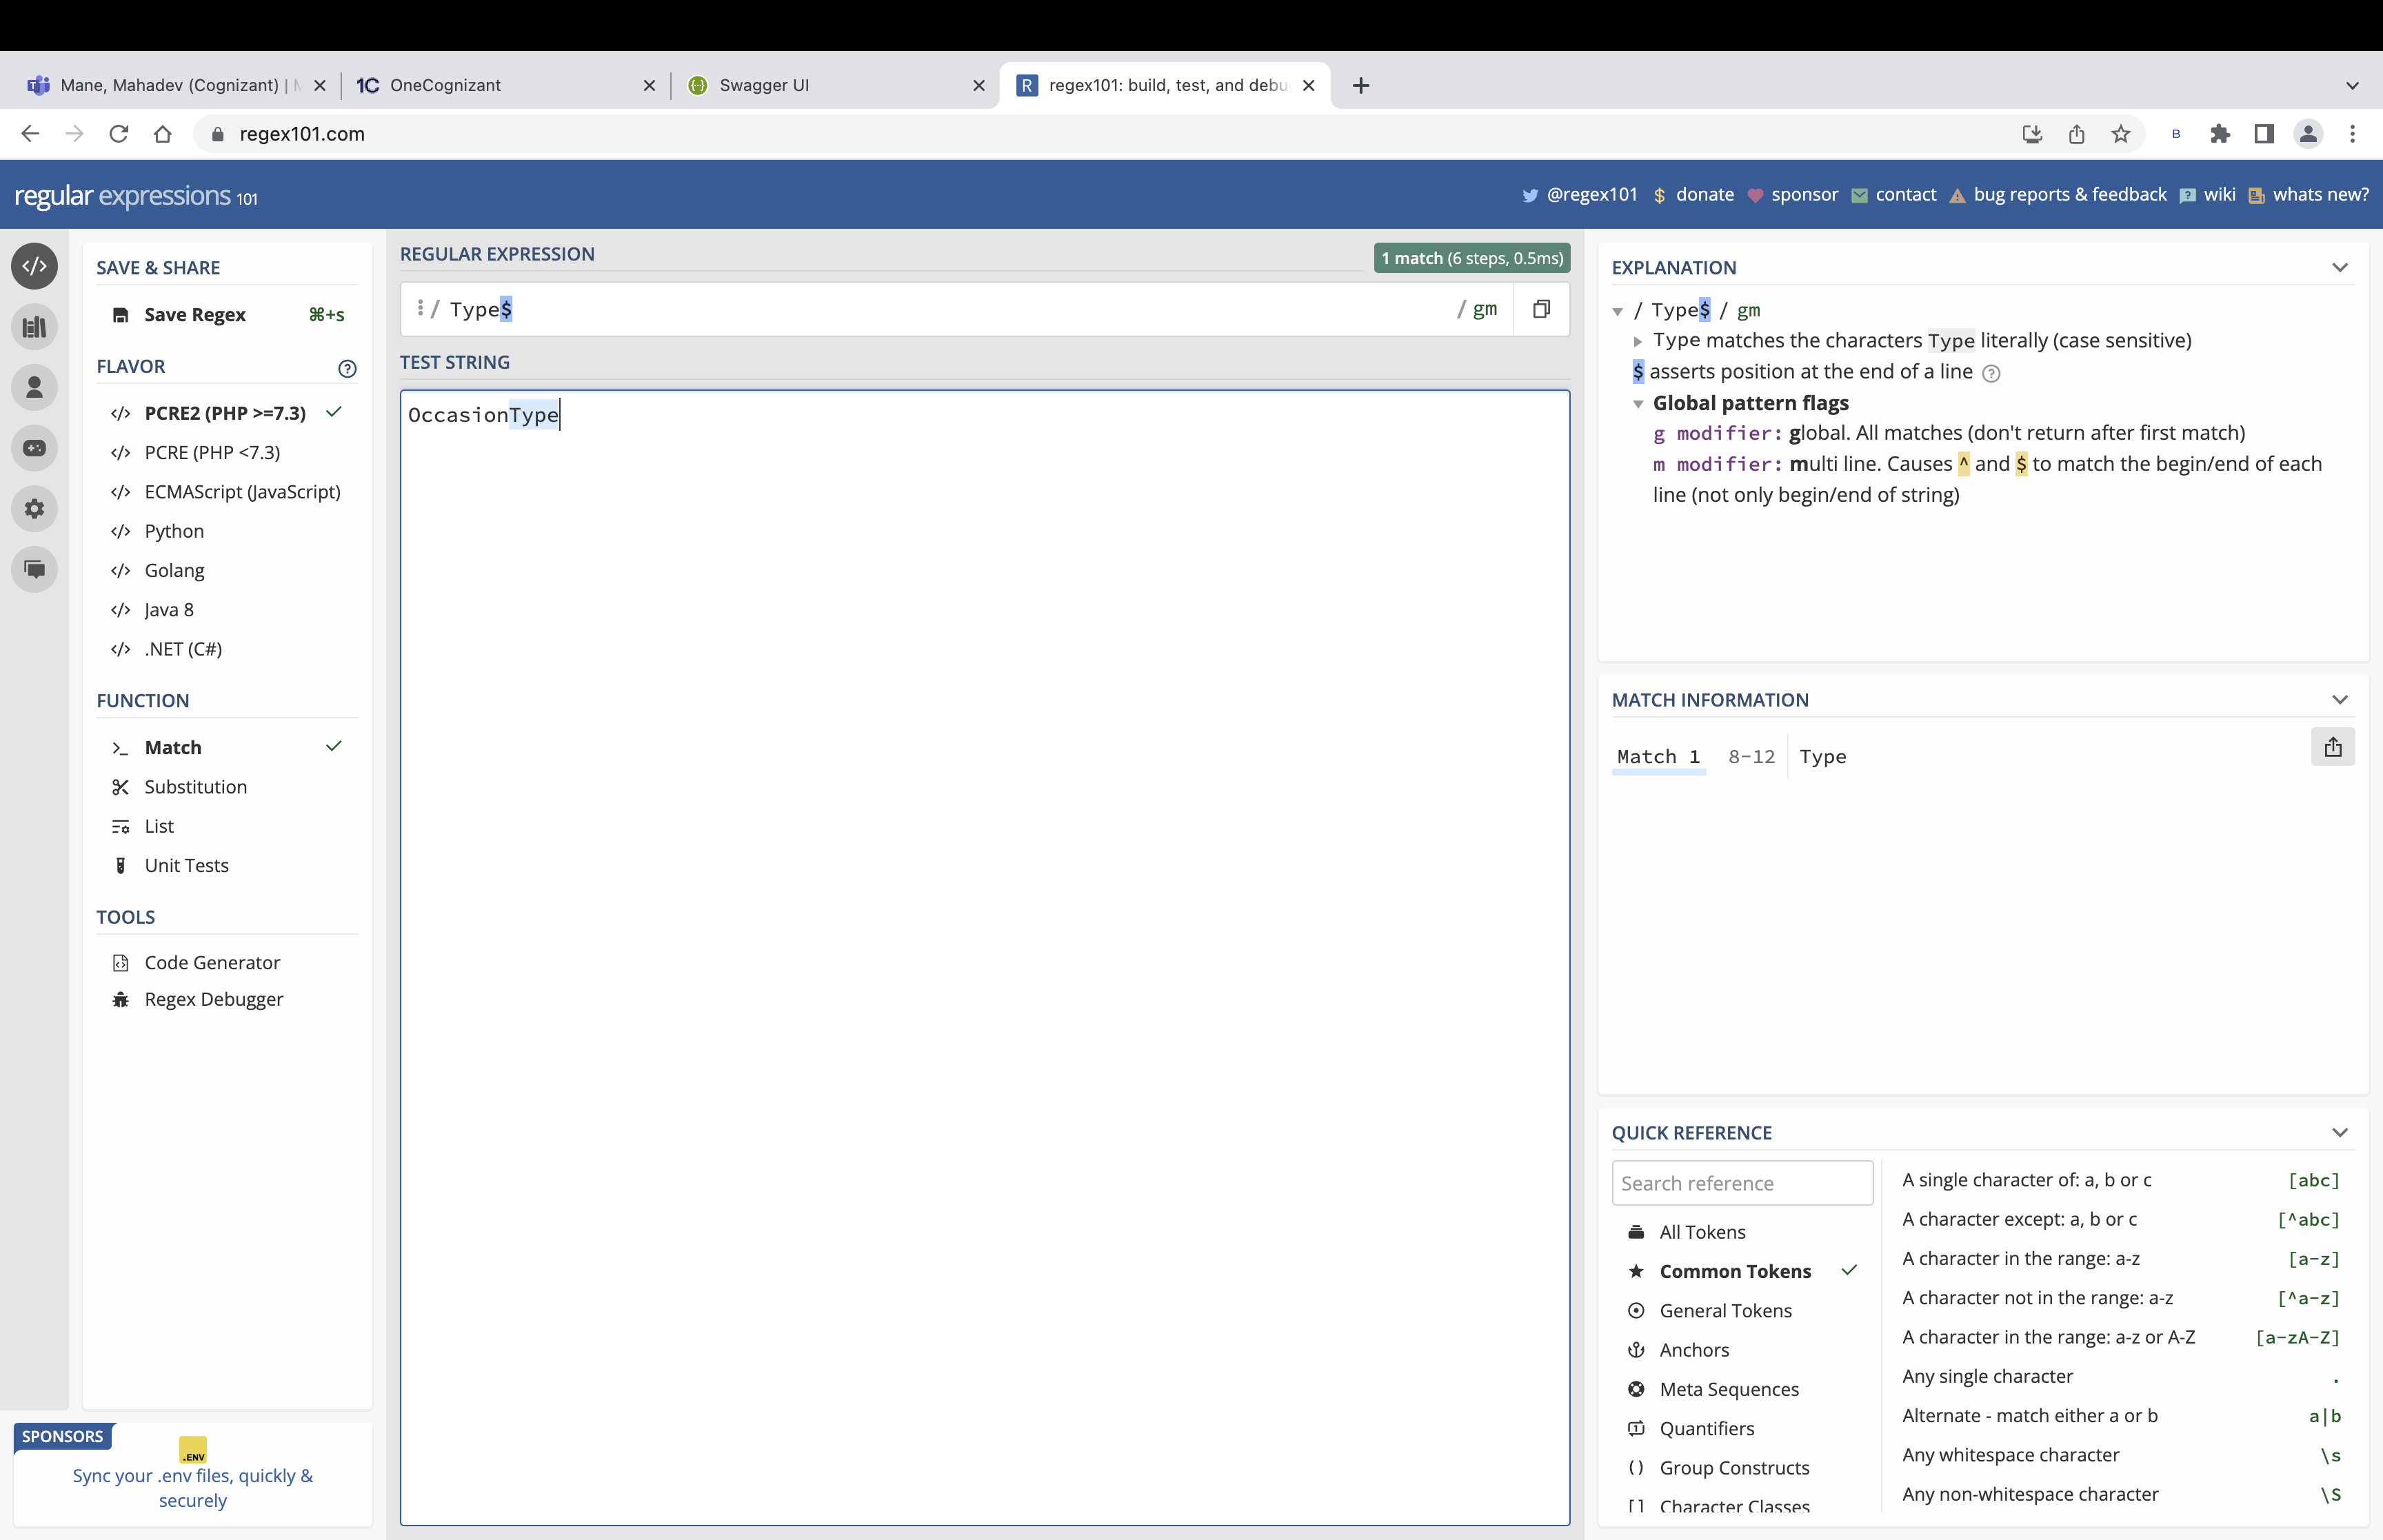Click the Code Generator tool icon

tap(121, 962)
